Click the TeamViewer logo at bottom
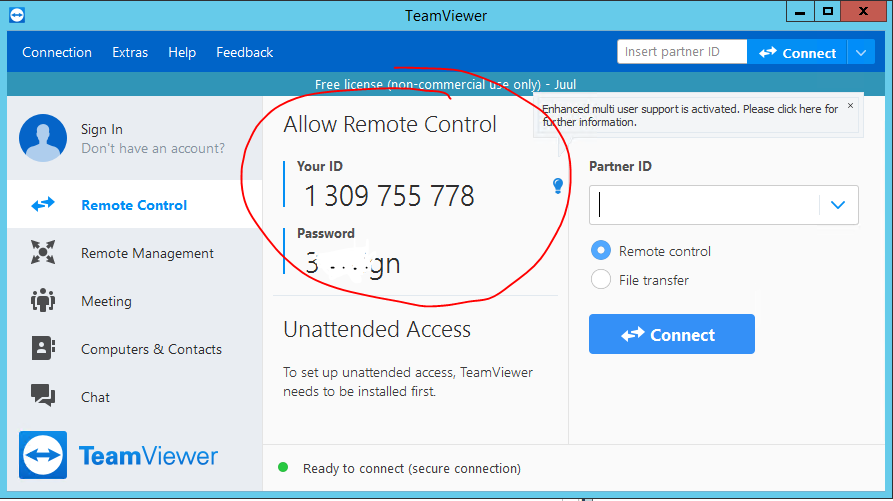The height and width of the screenshot is (501, 893). click(x=118, y=455)
